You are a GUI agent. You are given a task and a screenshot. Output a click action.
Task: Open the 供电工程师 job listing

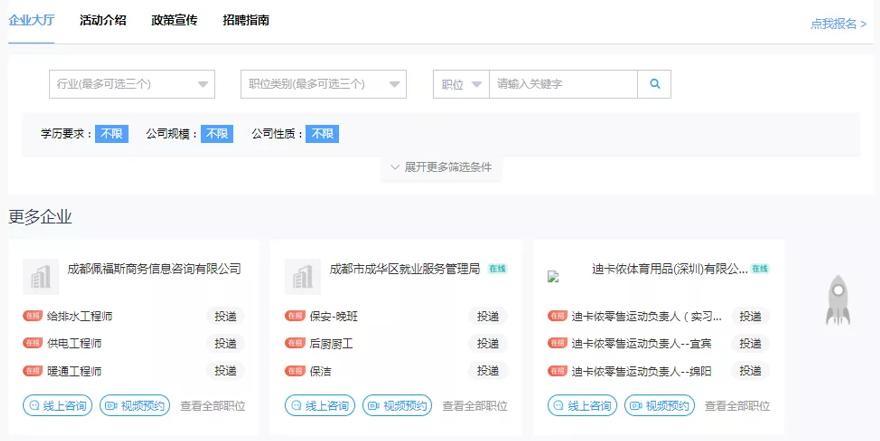(74, 343)
